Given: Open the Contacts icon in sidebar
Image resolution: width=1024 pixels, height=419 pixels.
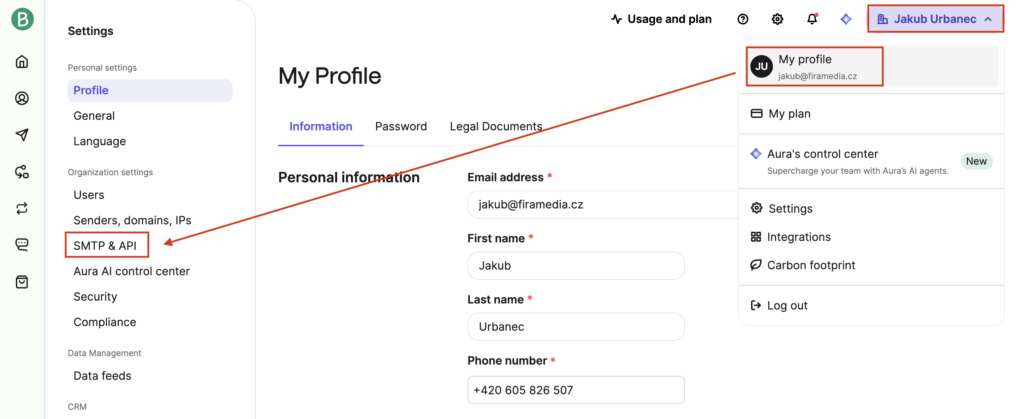Looking at the screenshot, I should 22,98.
